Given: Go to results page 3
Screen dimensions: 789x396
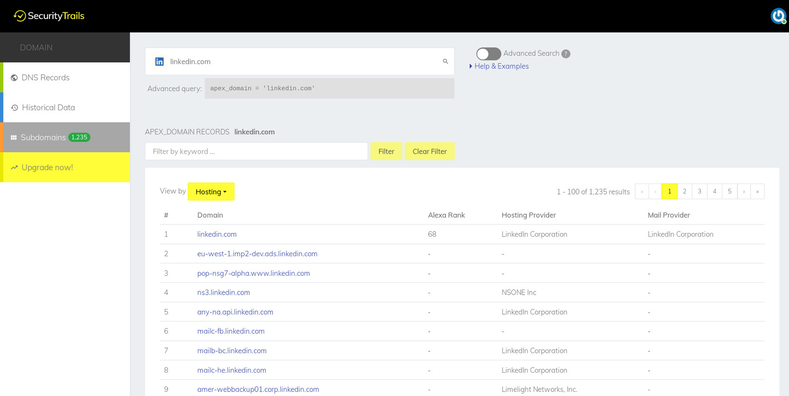Looking at the screenshot, I should pos(699,191).
